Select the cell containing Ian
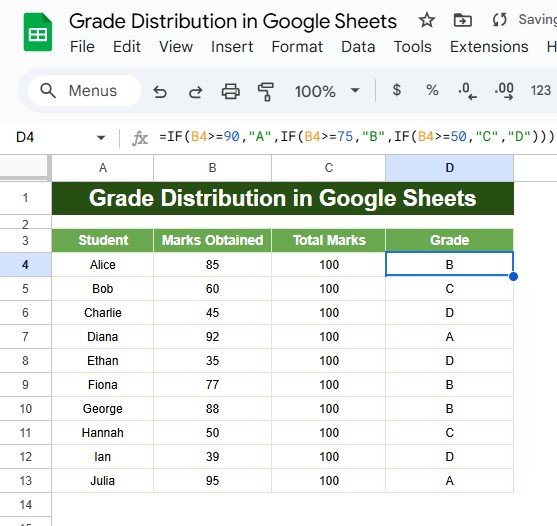557x526 pixels. coord(103,457)
